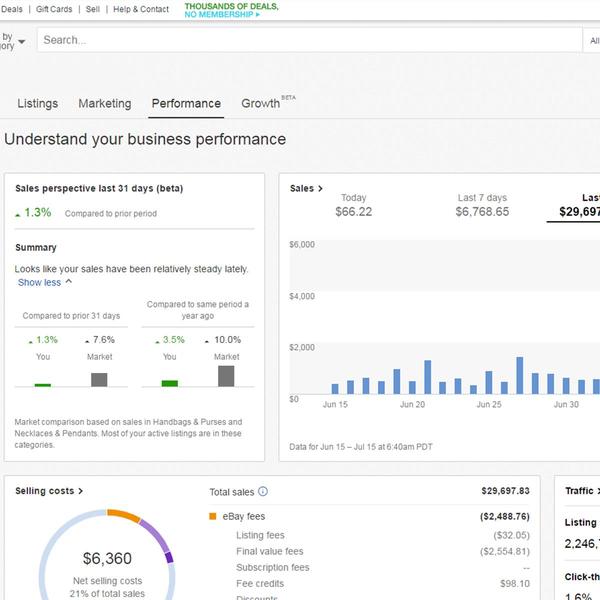Open the Listings tab
This screenshot has height=600, width=600.
click(38, 103)
